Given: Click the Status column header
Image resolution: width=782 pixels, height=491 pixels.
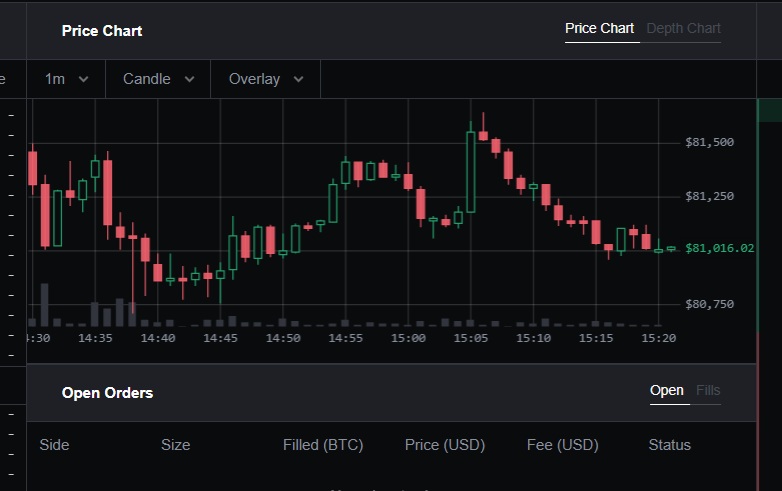Looking at the screenshot, I should [x=669, y=445].
